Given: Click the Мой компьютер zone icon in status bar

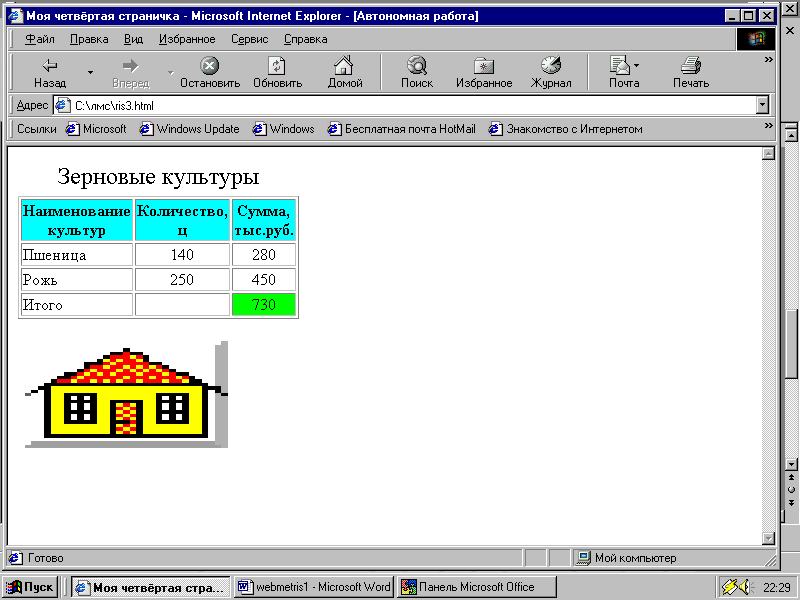Looking at the screenshot, I should pyautogui.click(x=584, y=558).
